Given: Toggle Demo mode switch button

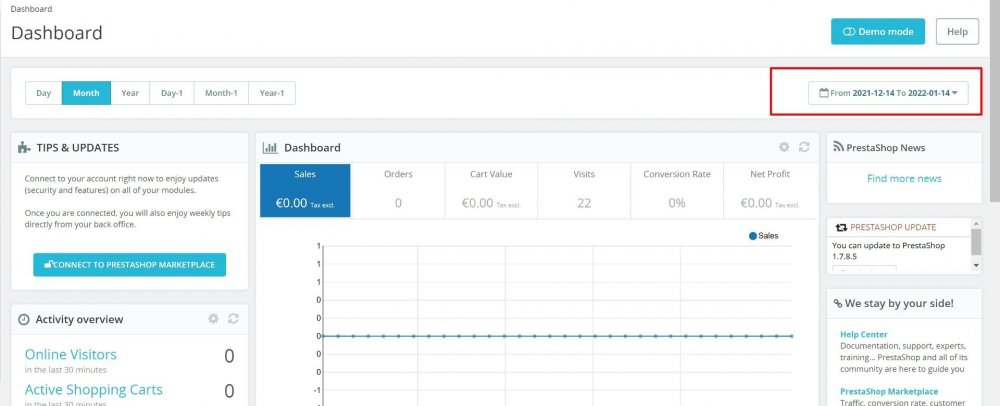Looking at the screenshot, I should (878, 31).
